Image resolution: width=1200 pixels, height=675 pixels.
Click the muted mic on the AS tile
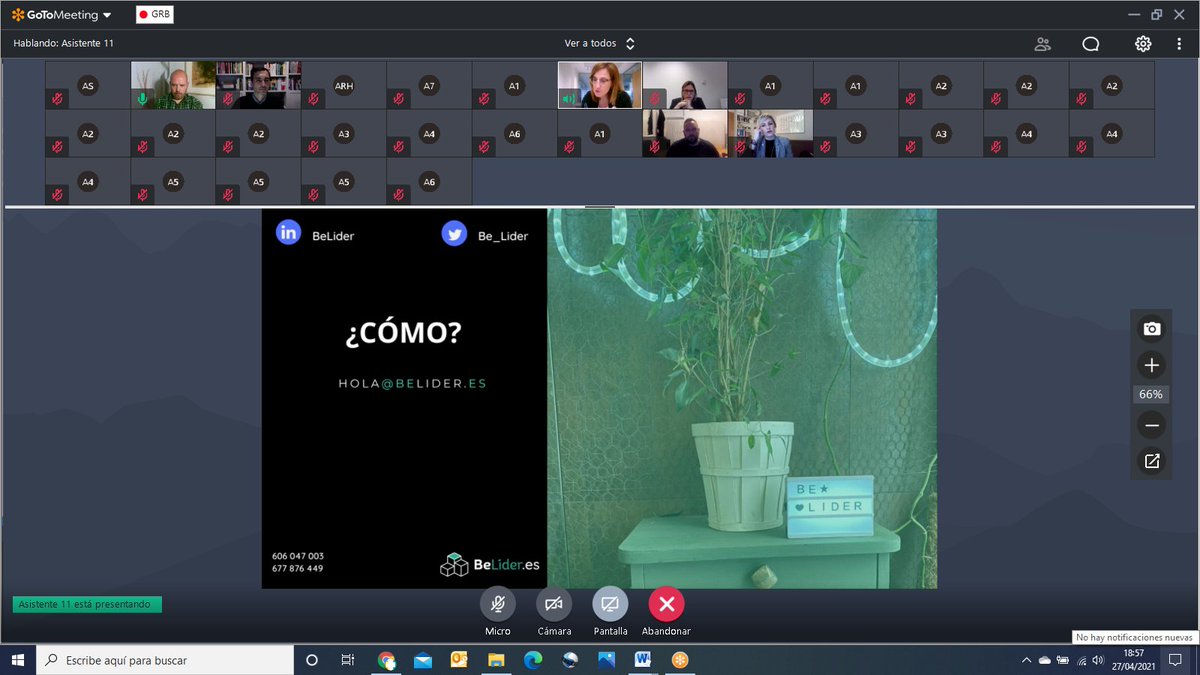[57, 99]
